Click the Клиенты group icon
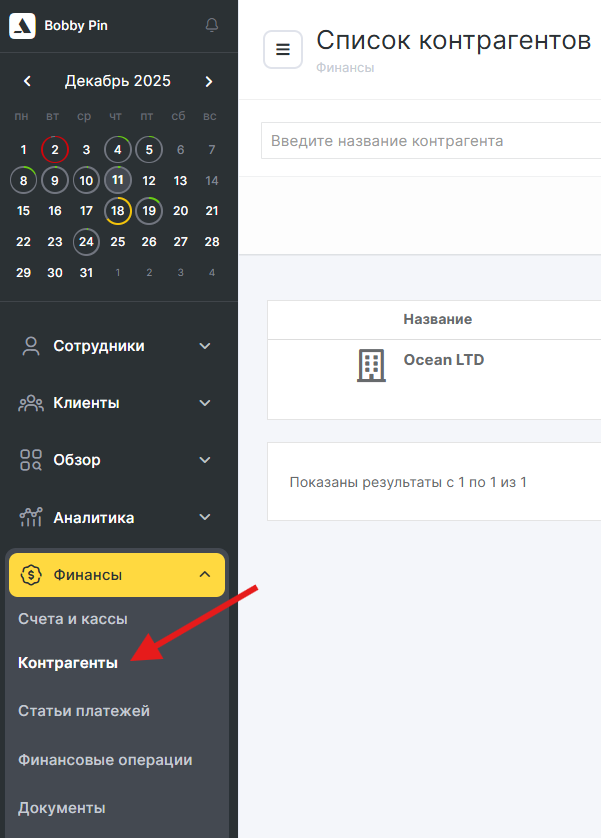 click(x=31, y=403)
